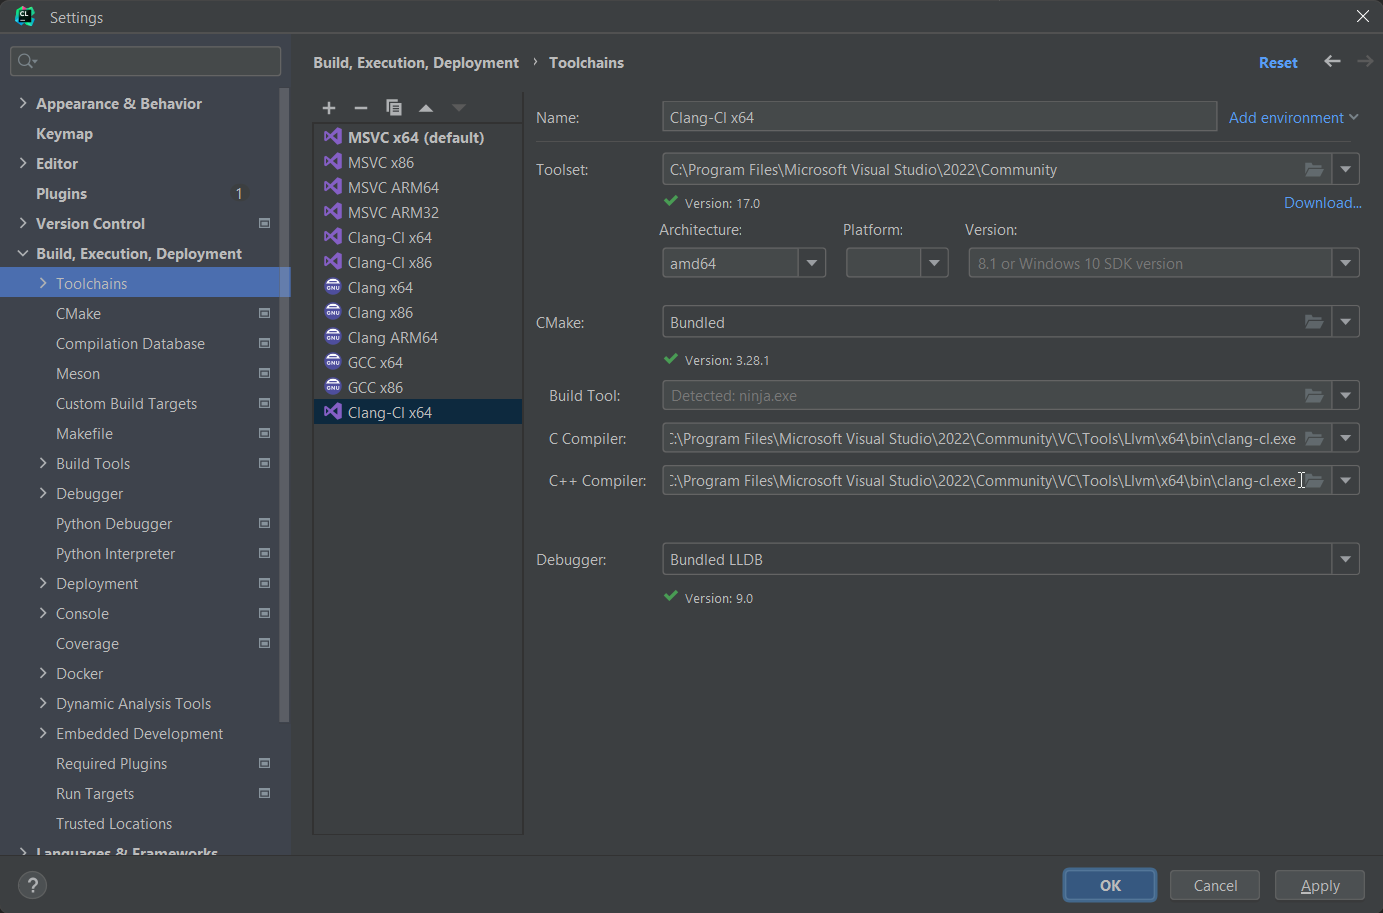Move toolchain down with arrow icon
The image size is (1383, 913).
(459, 108)
